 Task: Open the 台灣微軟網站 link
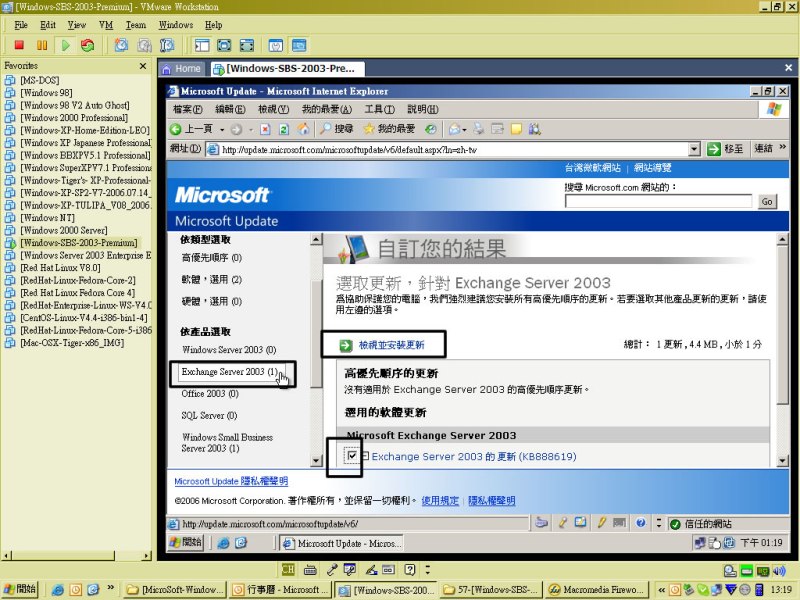point(592,167)
